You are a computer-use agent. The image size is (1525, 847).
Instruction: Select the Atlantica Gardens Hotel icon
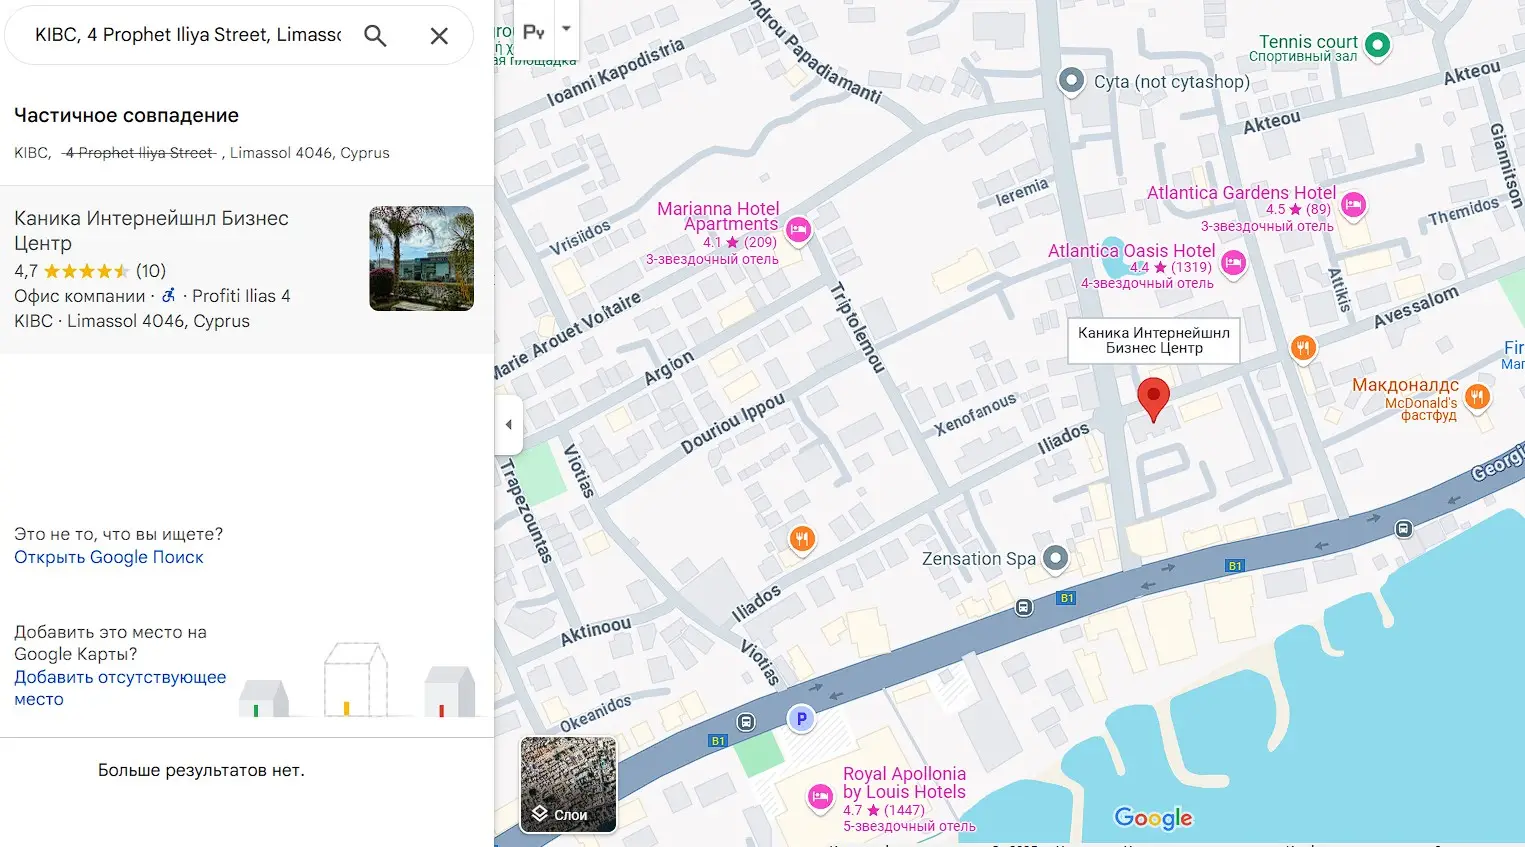point(1352,205)
